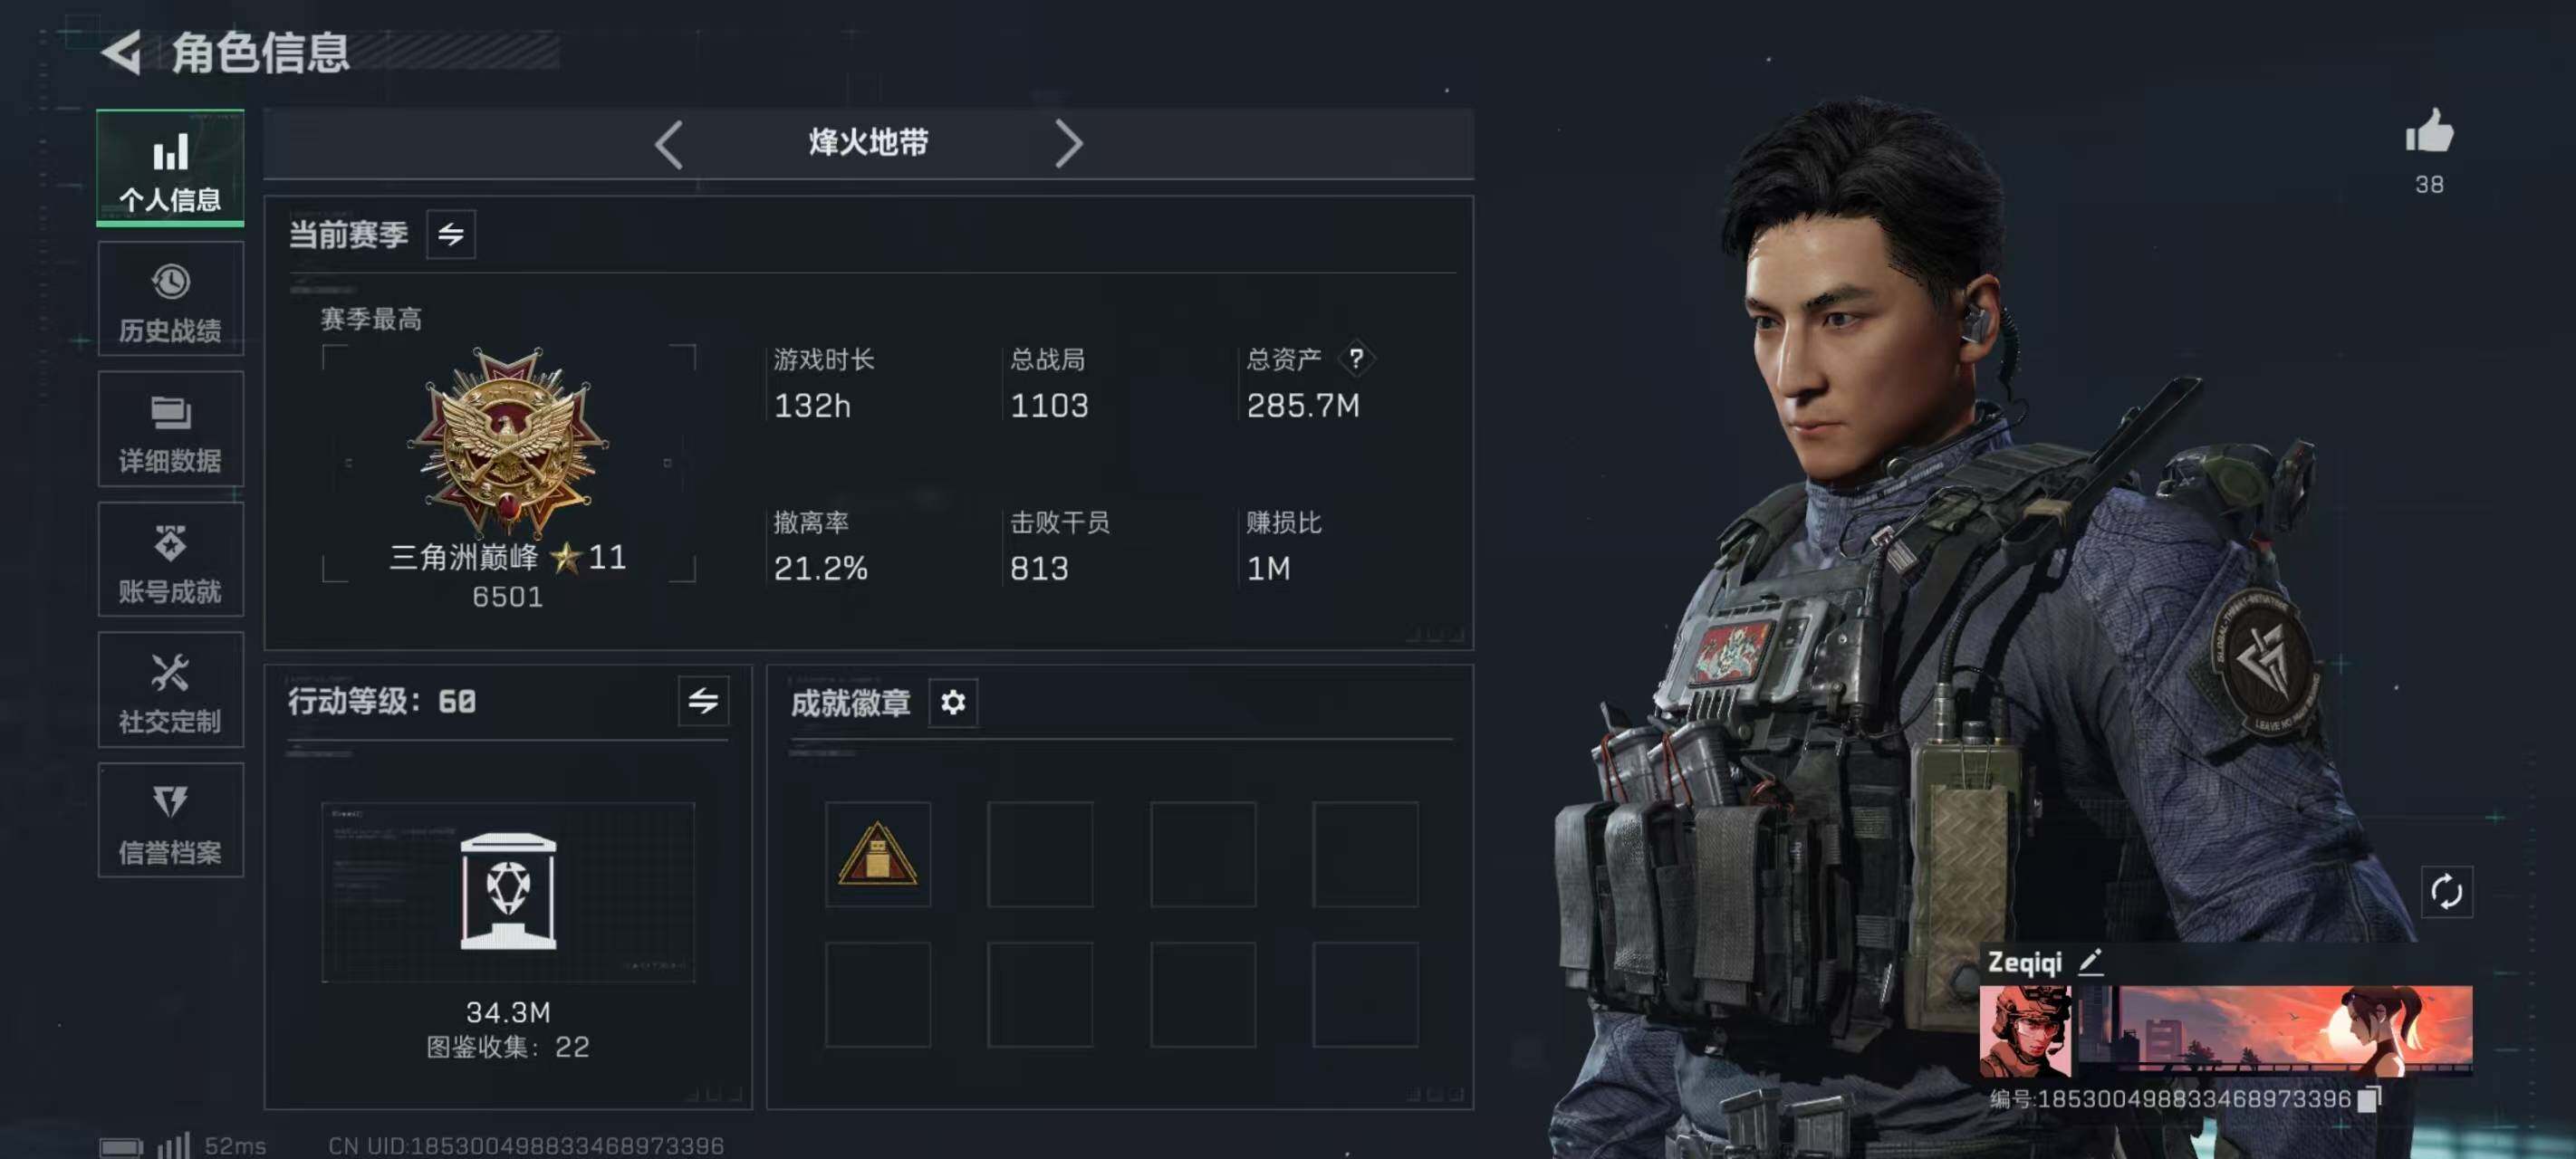Copy the player ID number (编号)
The height and width of the screenshot is (1159, 2576).
[x=2369, y=1099]
